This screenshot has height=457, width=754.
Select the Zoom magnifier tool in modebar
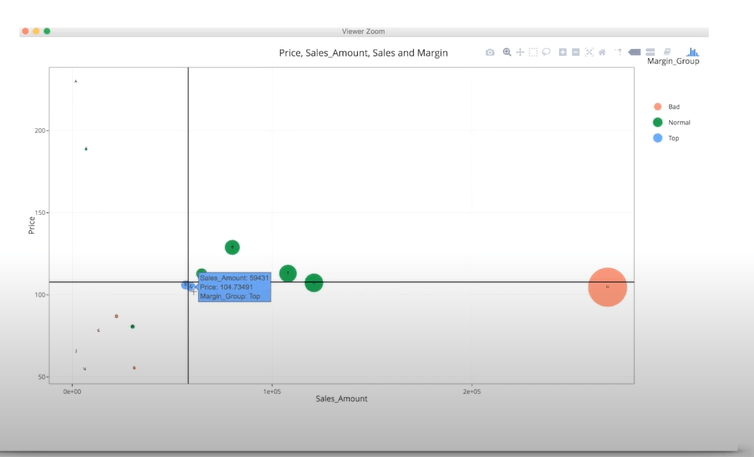507,52
